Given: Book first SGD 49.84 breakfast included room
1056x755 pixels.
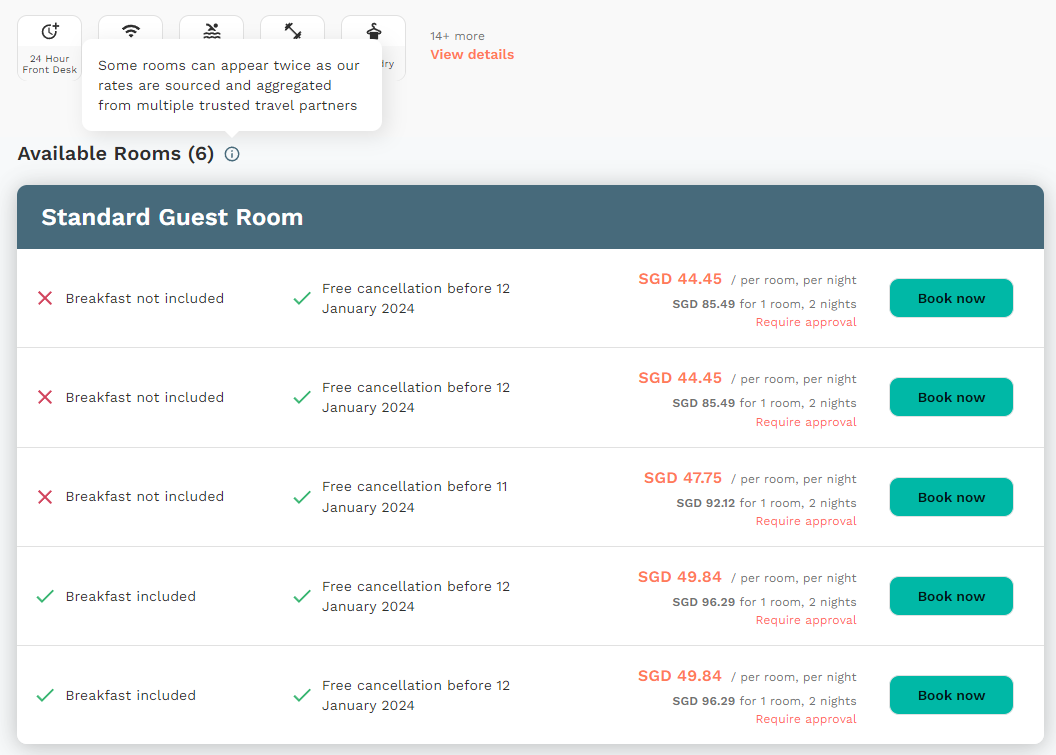Looking at the screenshot, I should (951, 596).
